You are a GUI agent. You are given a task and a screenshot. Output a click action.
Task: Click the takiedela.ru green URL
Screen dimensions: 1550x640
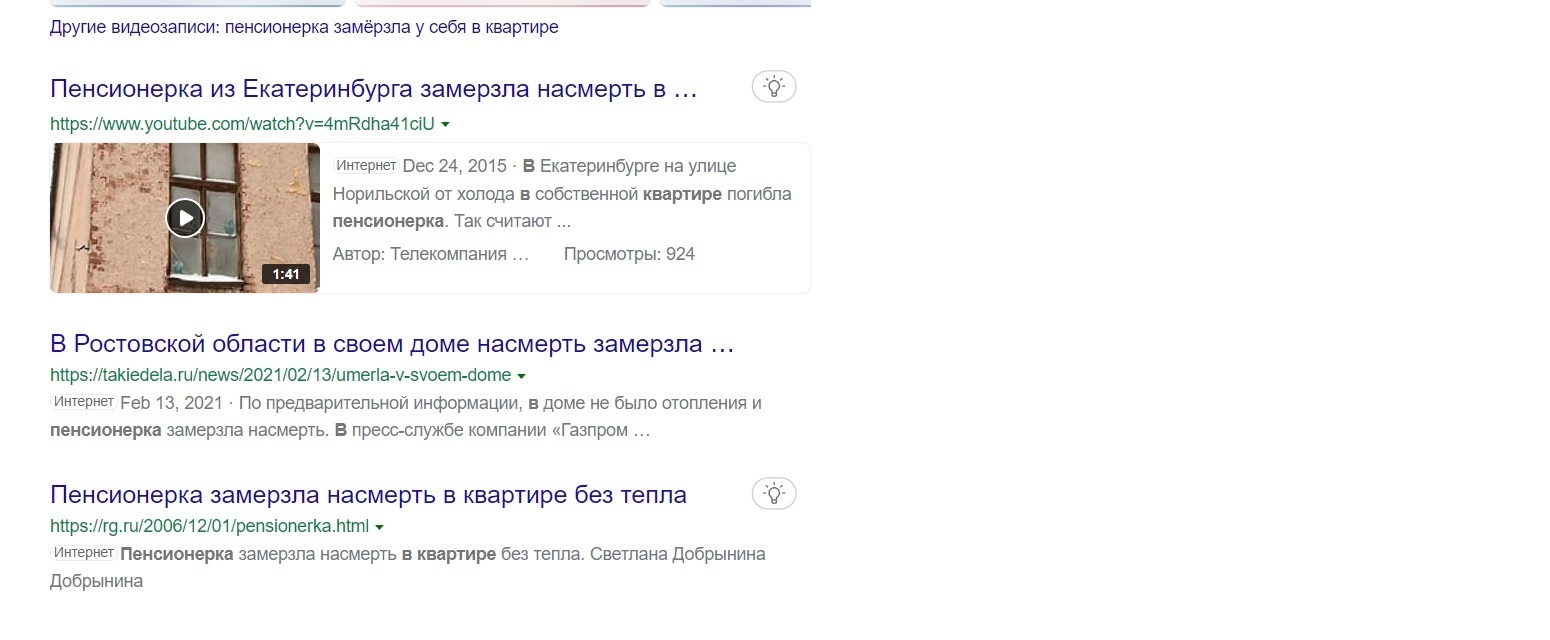[280, 376]
